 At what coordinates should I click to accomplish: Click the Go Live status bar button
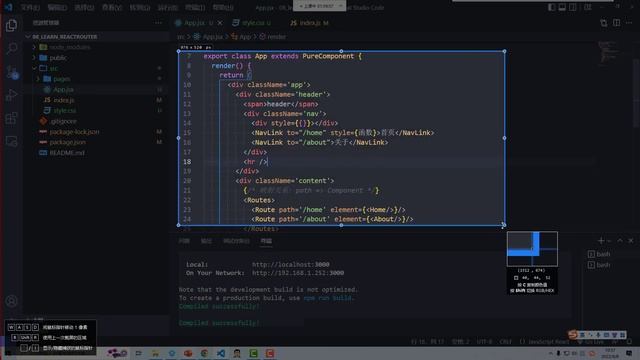point(592,342)
